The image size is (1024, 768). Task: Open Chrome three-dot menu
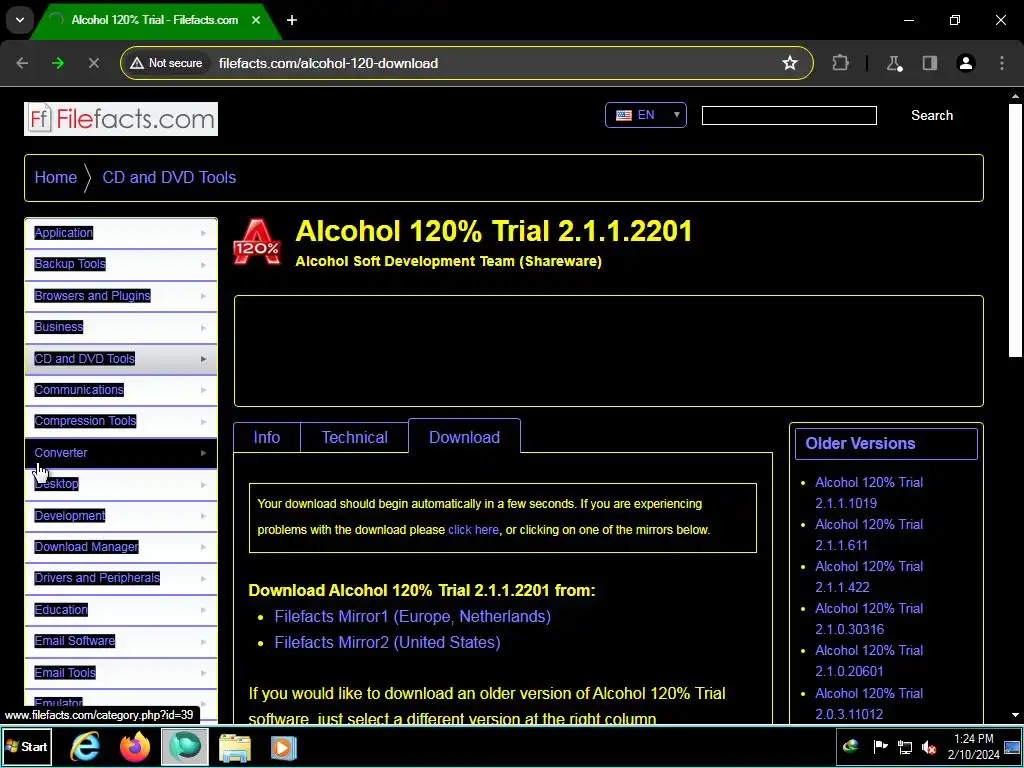coord(1002,63)
